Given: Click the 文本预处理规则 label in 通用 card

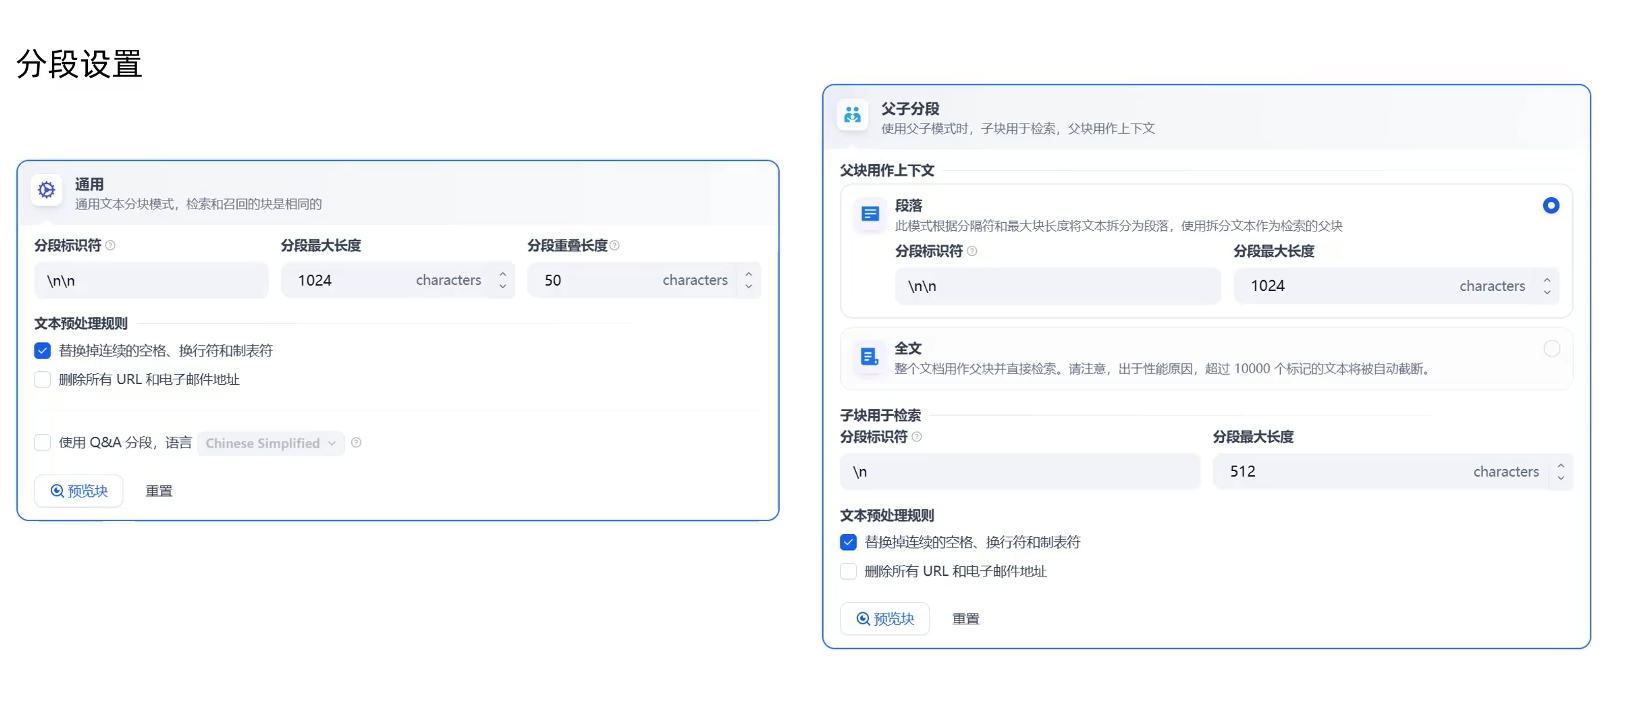Looking at the screenshot, I should pos(81,324).
